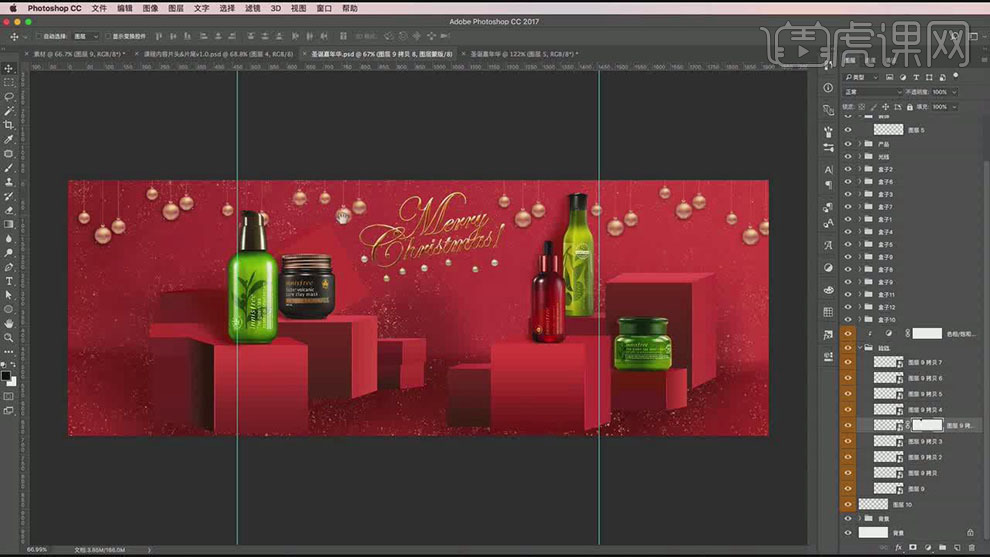Toggle the 自动选择 auto-select checkbox
990x557 pixels.
(39, 37)
